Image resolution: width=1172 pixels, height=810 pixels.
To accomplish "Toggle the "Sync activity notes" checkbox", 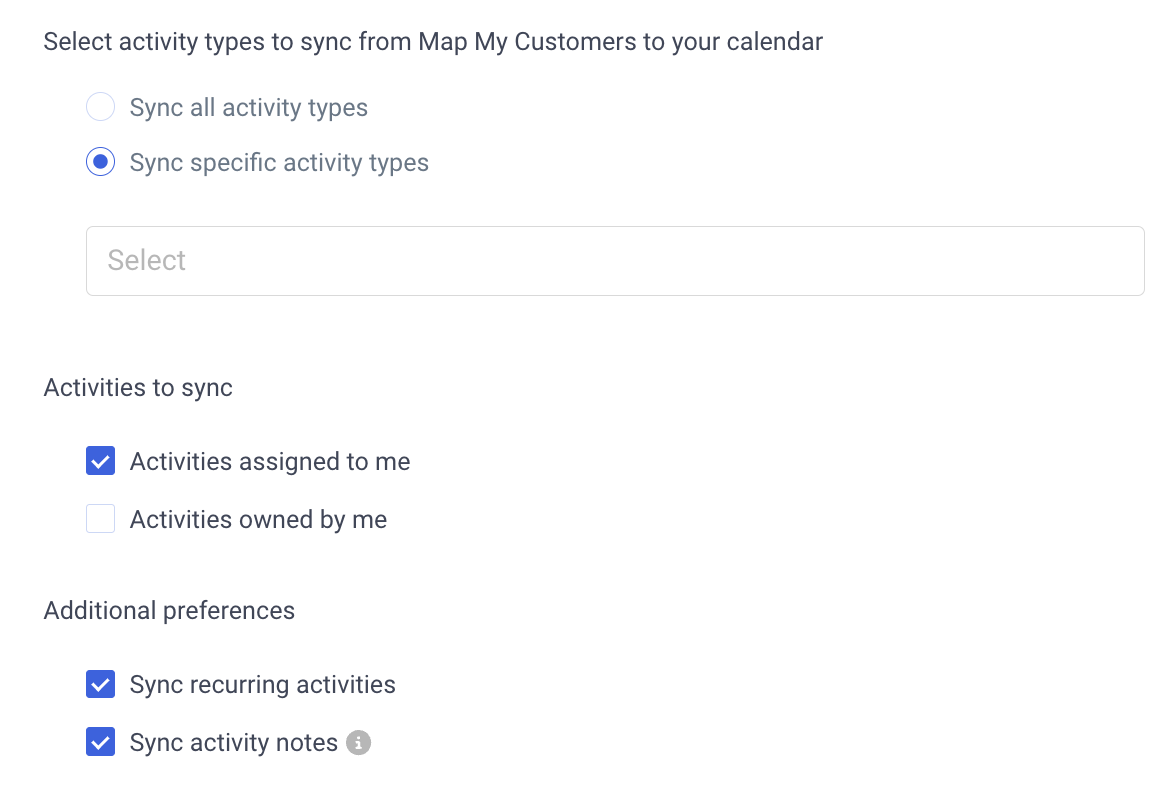I will coord(100,742).
